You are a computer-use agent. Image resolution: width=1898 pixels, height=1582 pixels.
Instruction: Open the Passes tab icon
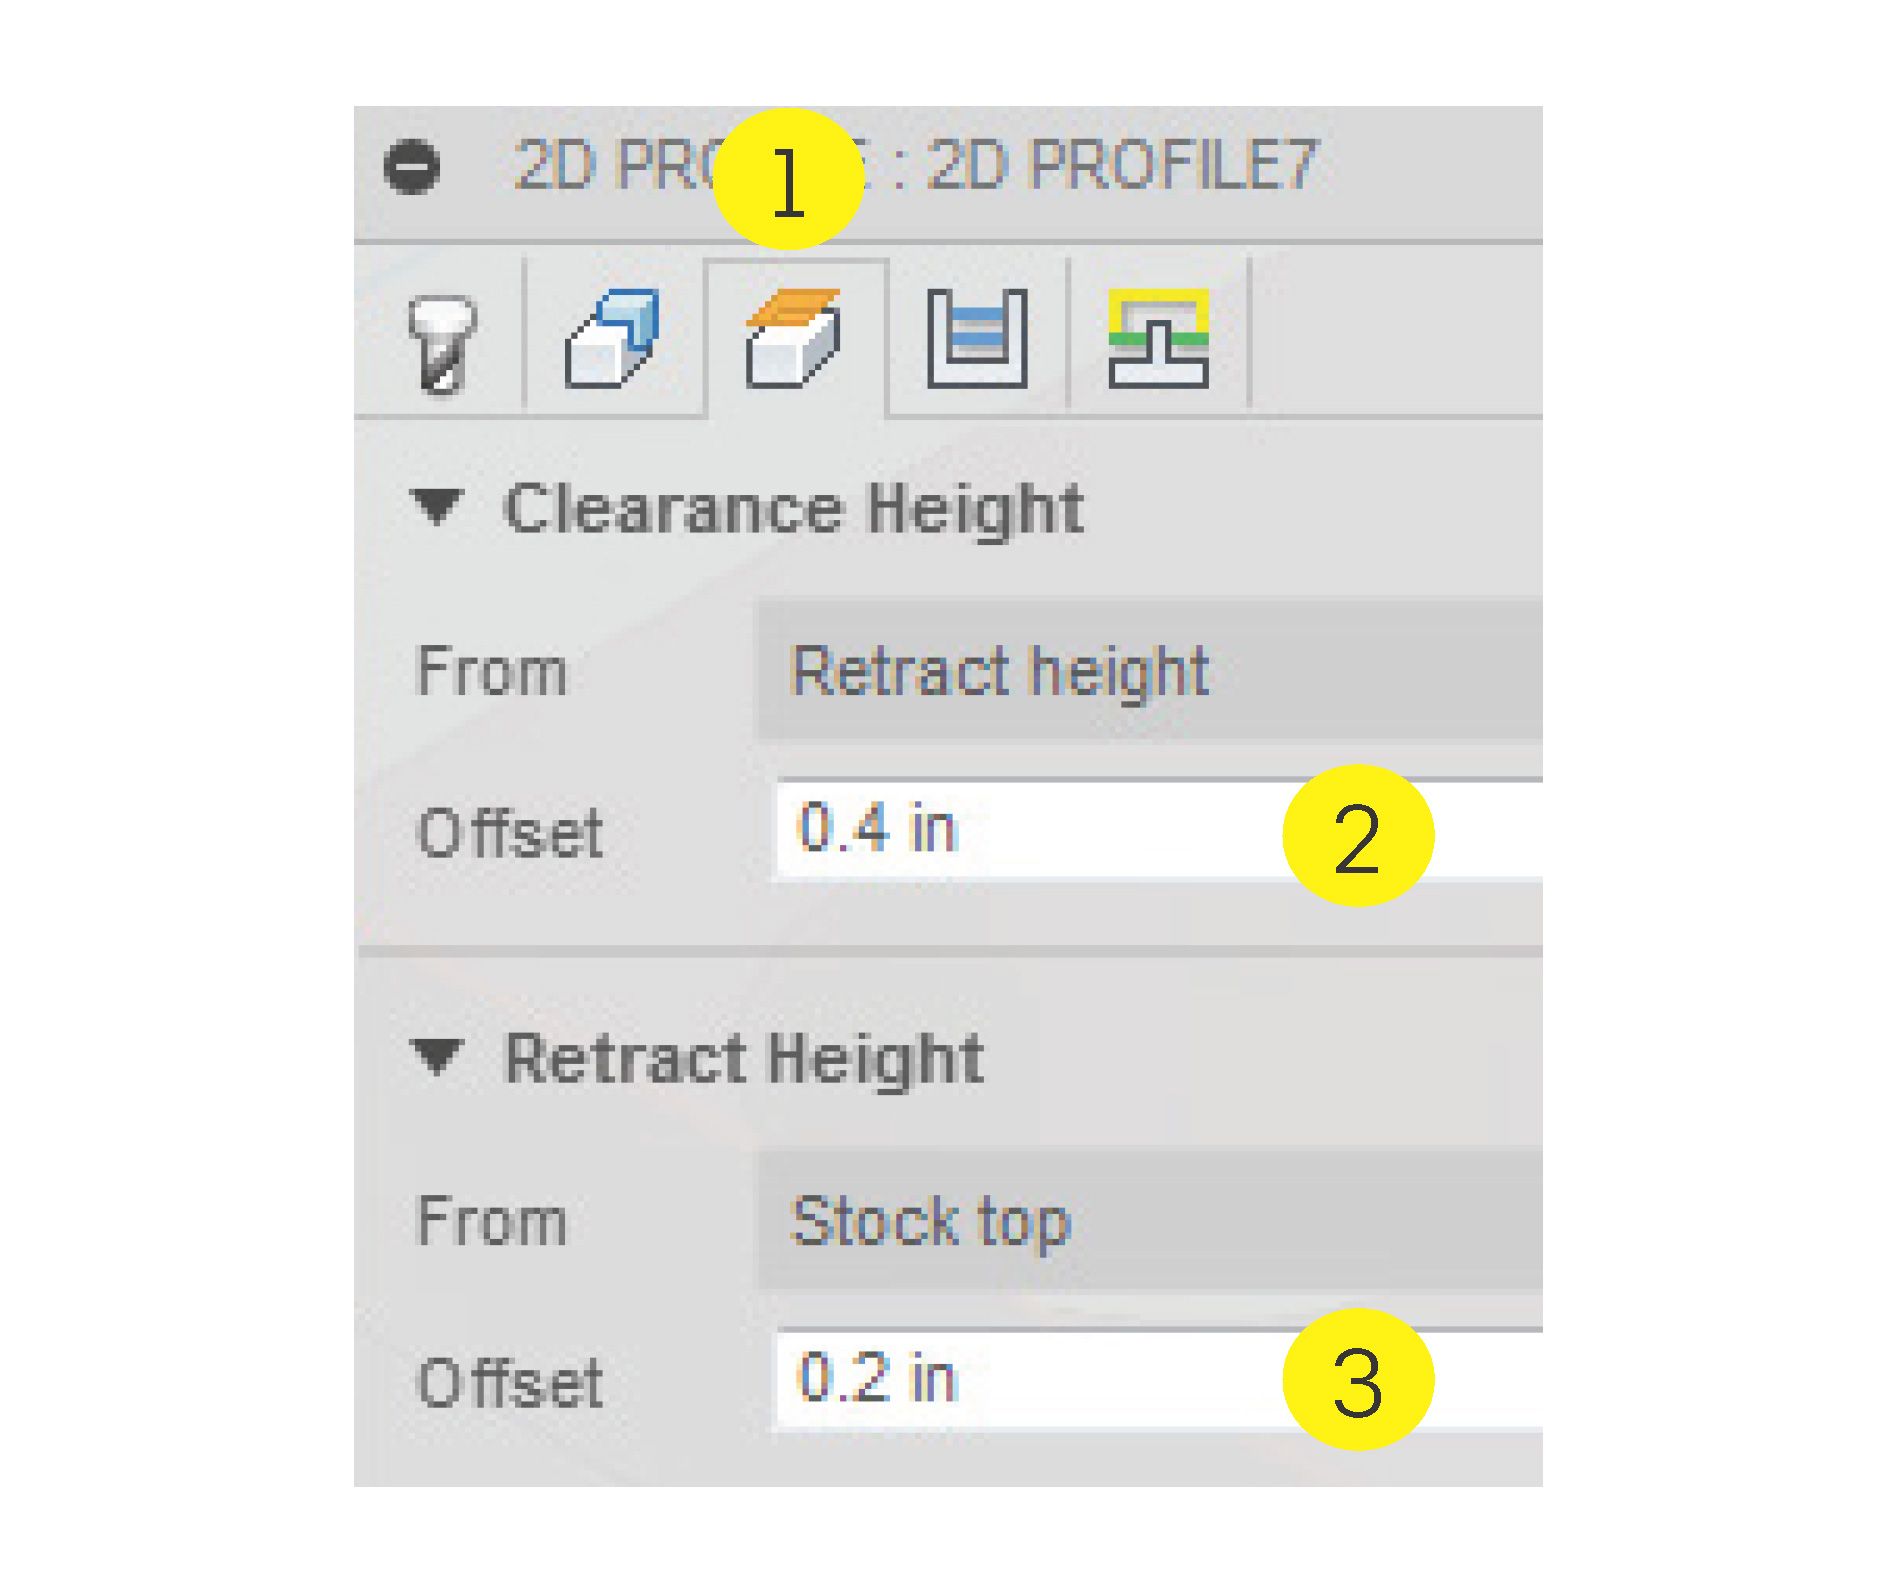pos(977,338)
